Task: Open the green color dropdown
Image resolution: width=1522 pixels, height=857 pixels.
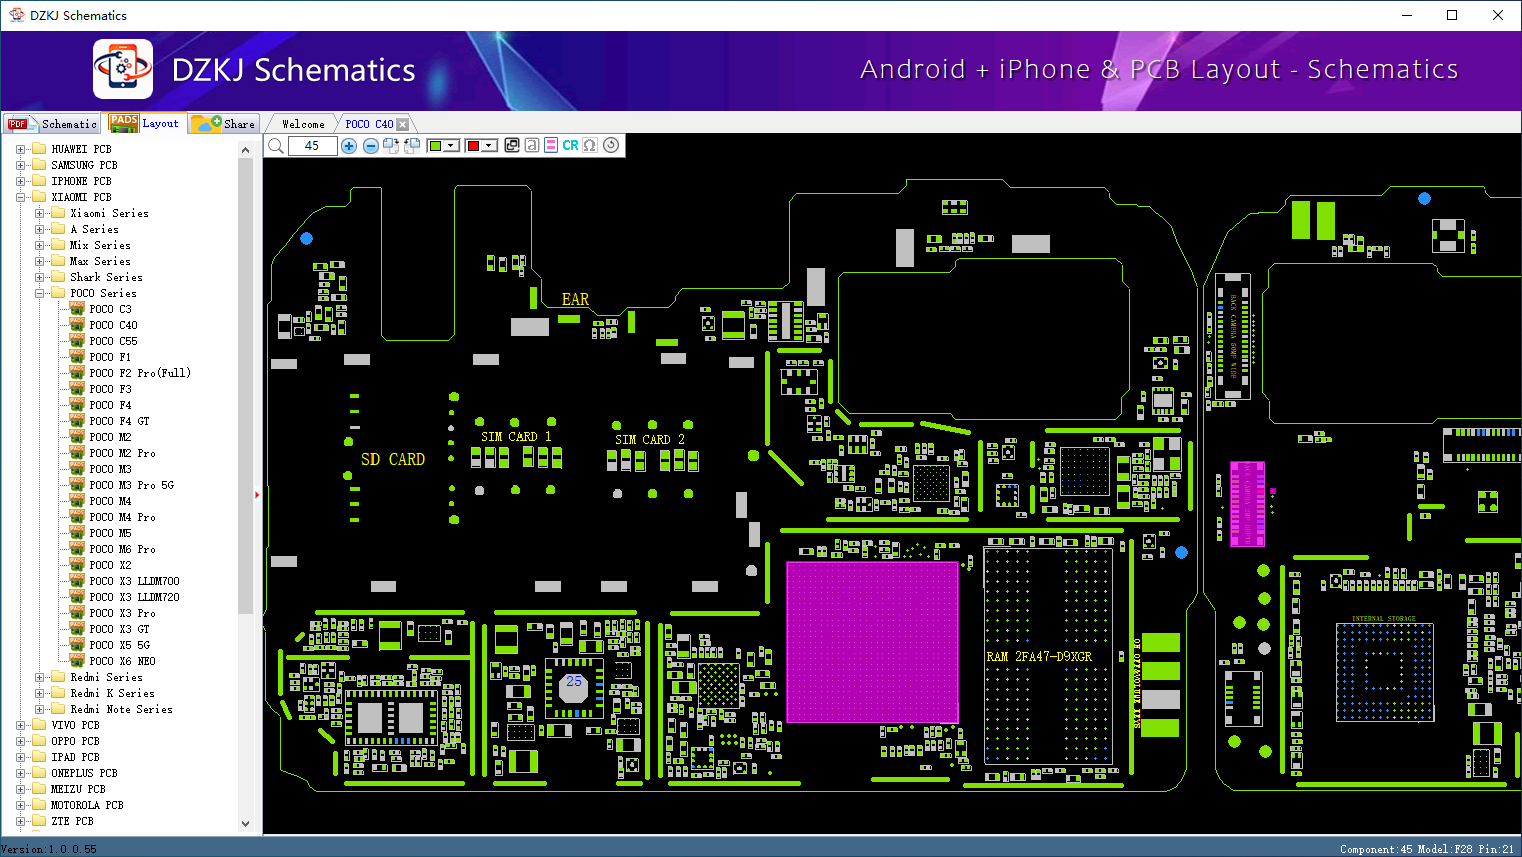Action: click(451, 146)
